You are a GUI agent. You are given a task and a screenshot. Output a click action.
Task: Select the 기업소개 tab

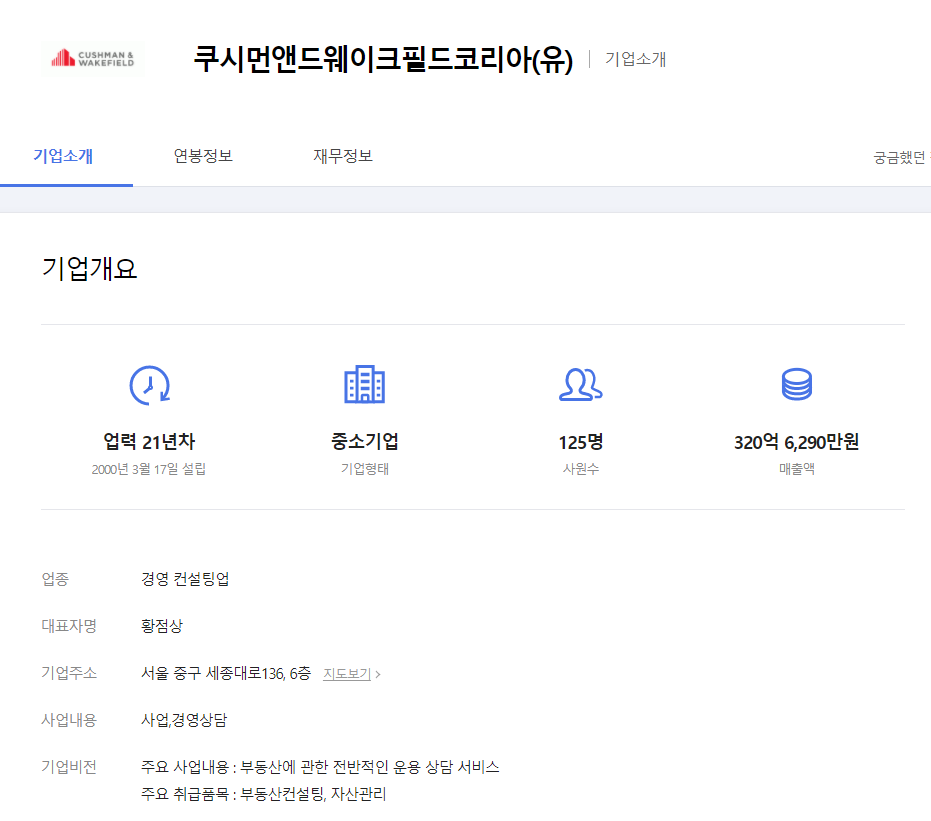[63, 156]
